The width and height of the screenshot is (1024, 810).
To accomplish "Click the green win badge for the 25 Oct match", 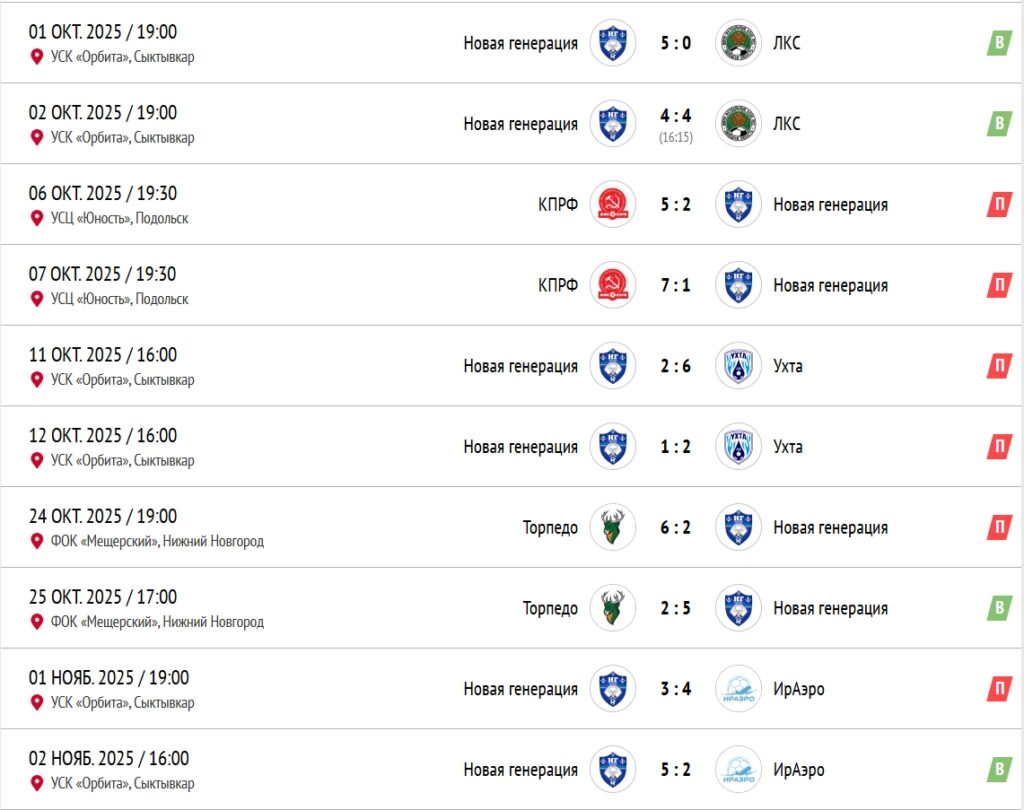I will click(x=999, y=608).
